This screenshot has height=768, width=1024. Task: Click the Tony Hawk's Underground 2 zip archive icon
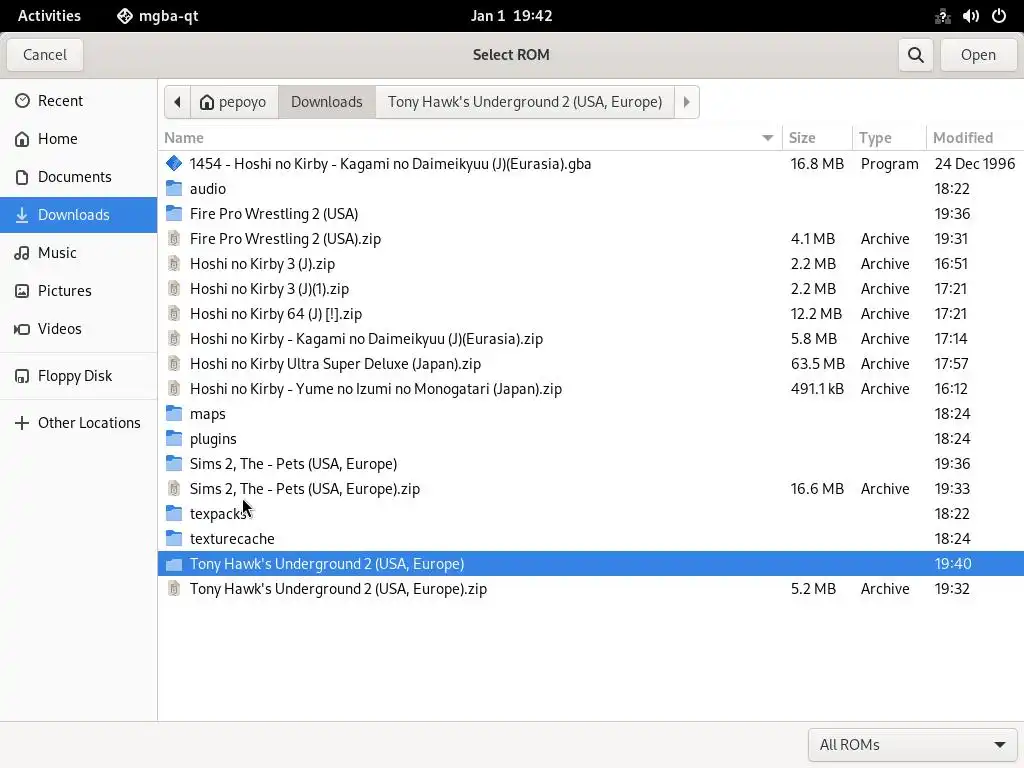174,588
